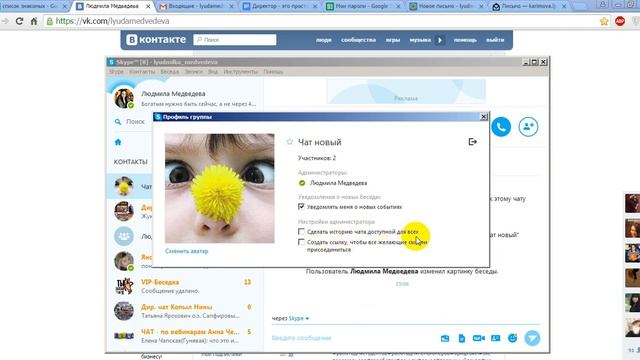Click the add participants icon in Skype

click(528, 127)
